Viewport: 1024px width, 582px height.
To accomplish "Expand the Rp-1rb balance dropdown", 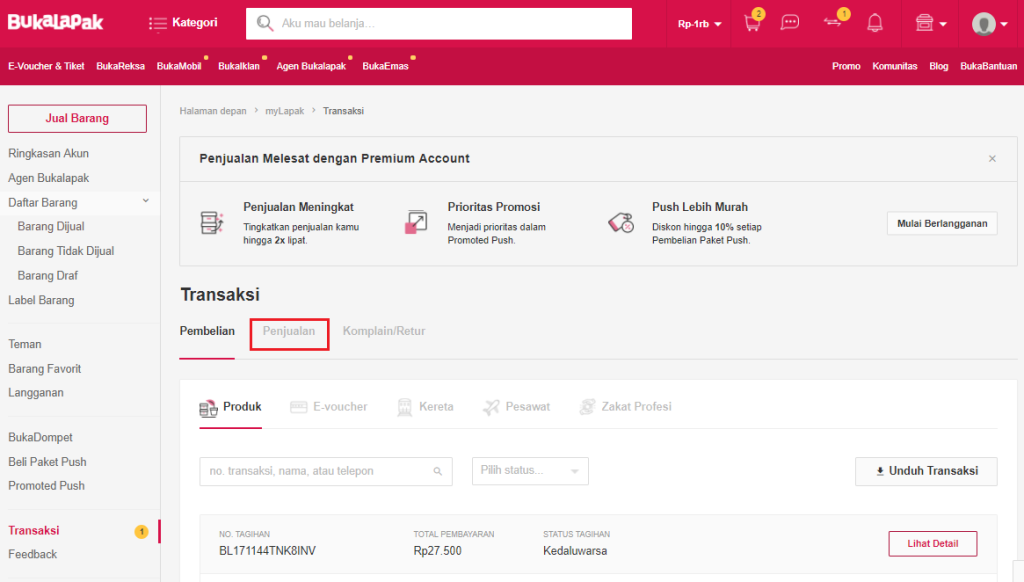I will pyautogui.click(x=699, y=24).
